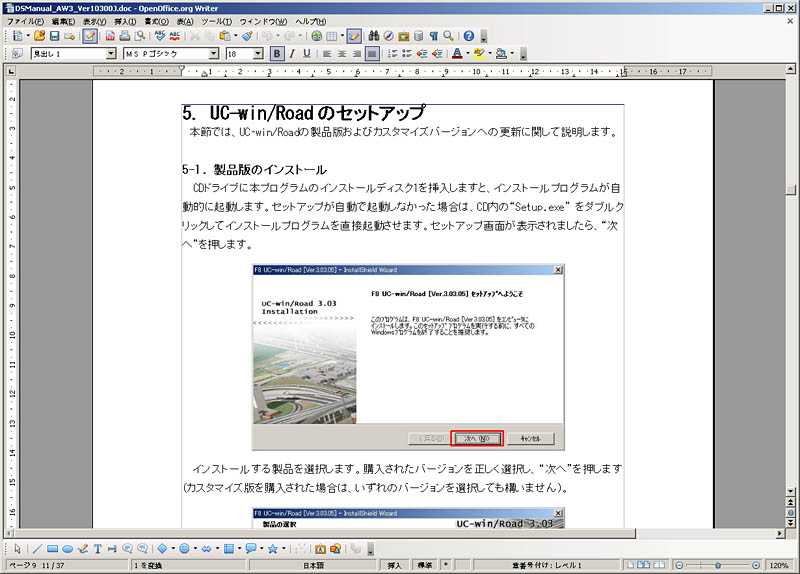This screenshot has height=574, width=800.
Task: Click page number ページ9 11/37 field
Action: 66,565
